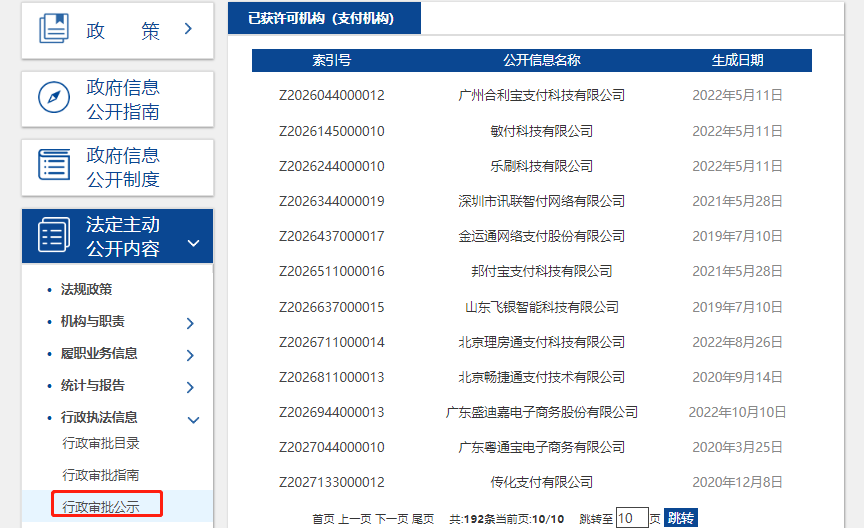Click the document icon beside 法定主动公开内容

tap(54, 235)
